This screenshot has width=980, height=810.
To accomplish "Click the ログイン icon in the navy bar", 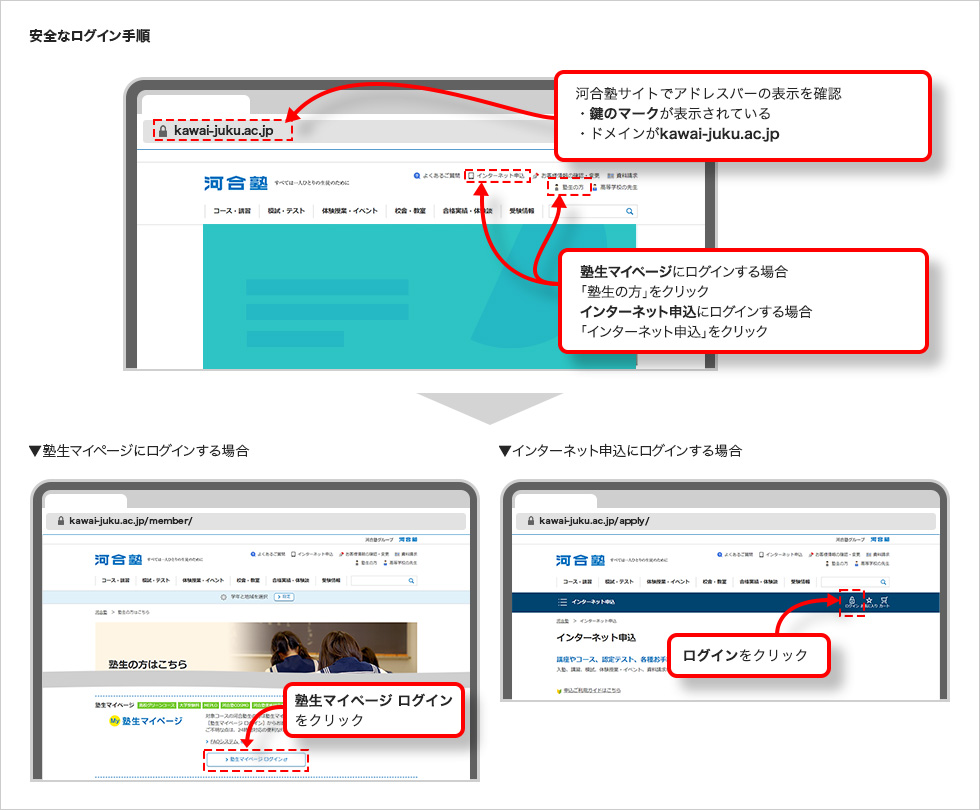I will (x=852, y=602).
